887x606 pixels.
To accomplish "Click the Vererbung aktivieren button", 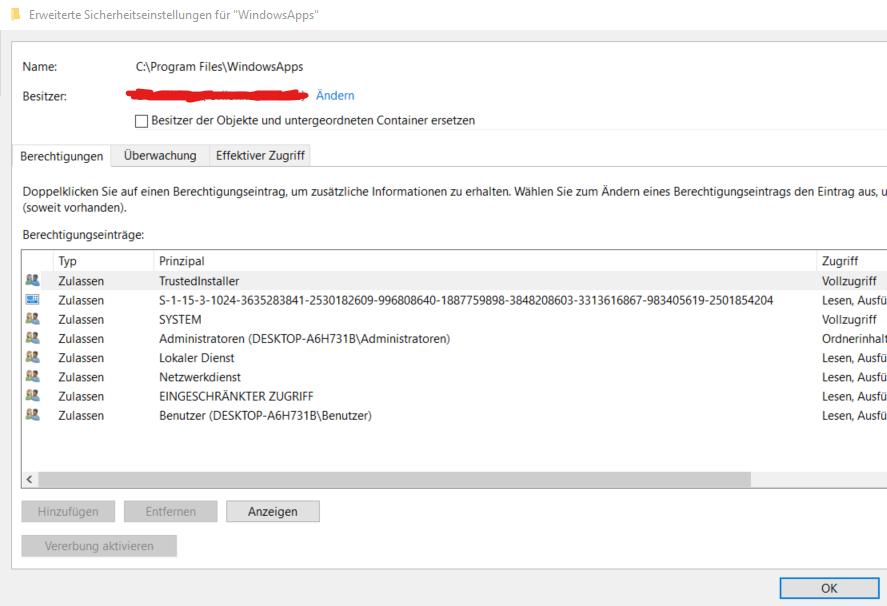I will click(x=99, y=546).
